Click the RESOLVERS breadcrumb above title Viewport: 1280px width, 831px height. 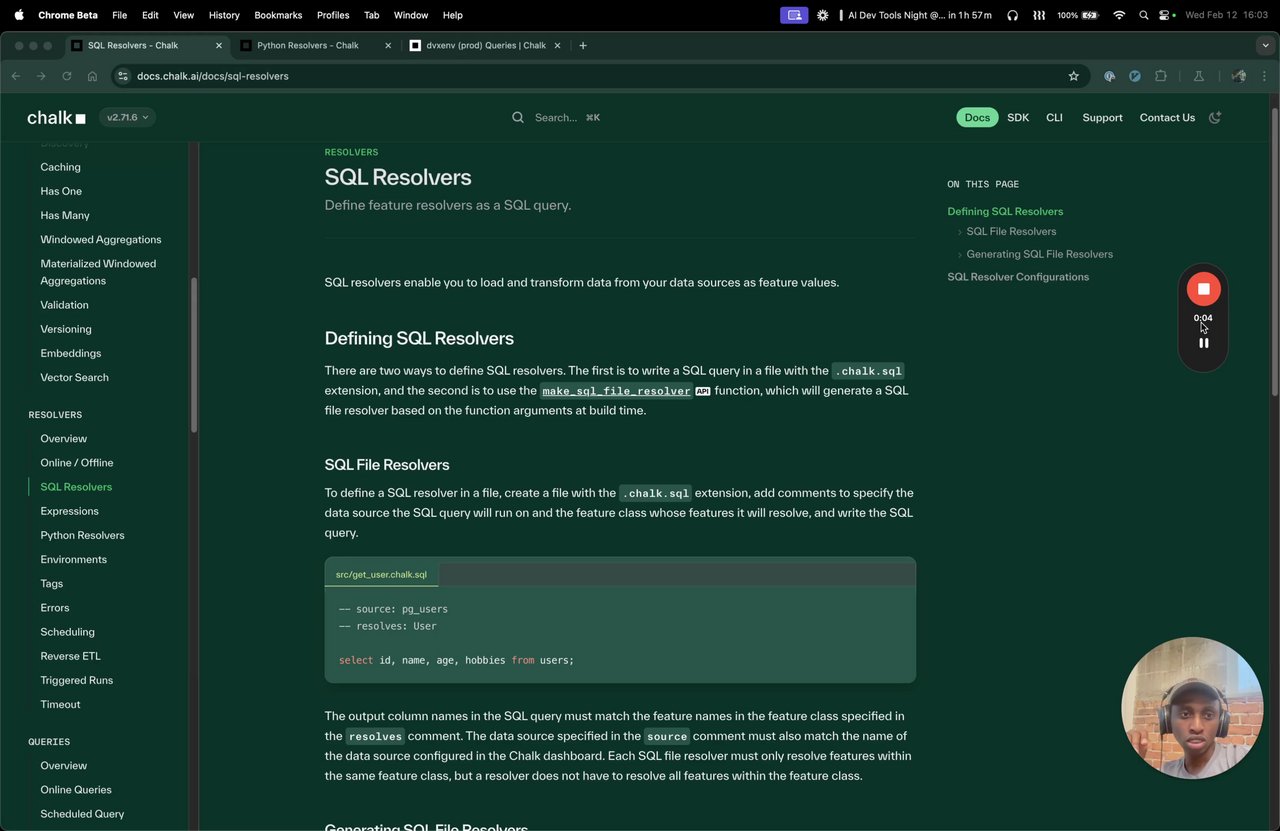pos(351,152)
